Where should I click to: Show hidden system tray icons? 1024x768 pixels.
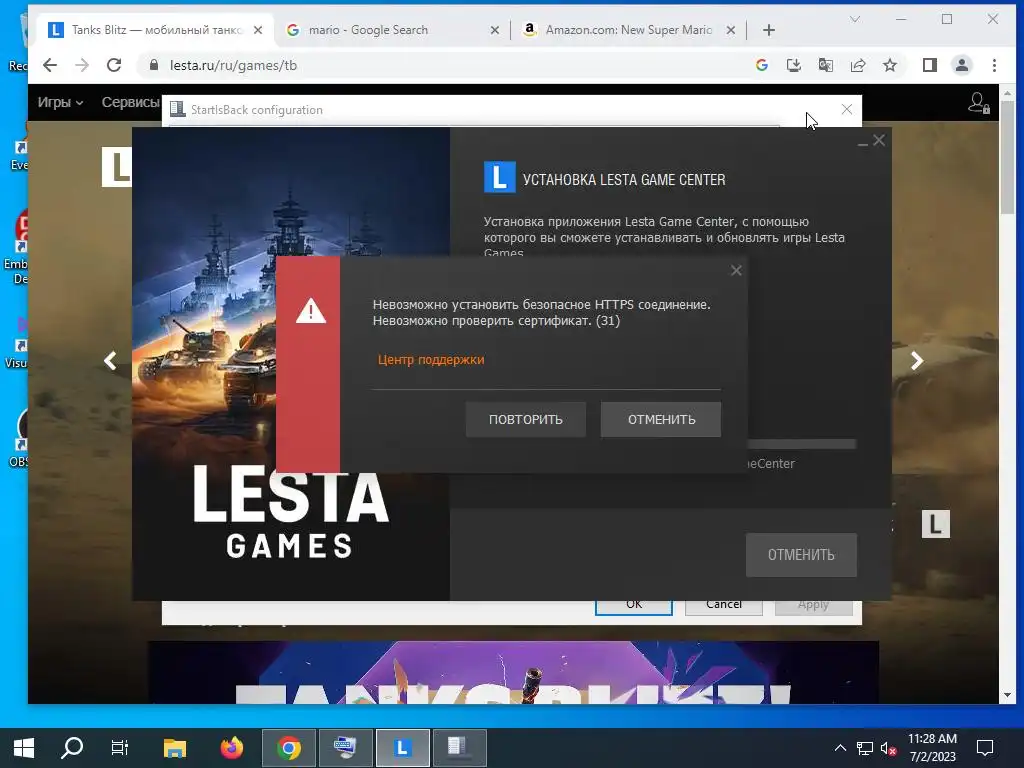[x=840, y=748]
